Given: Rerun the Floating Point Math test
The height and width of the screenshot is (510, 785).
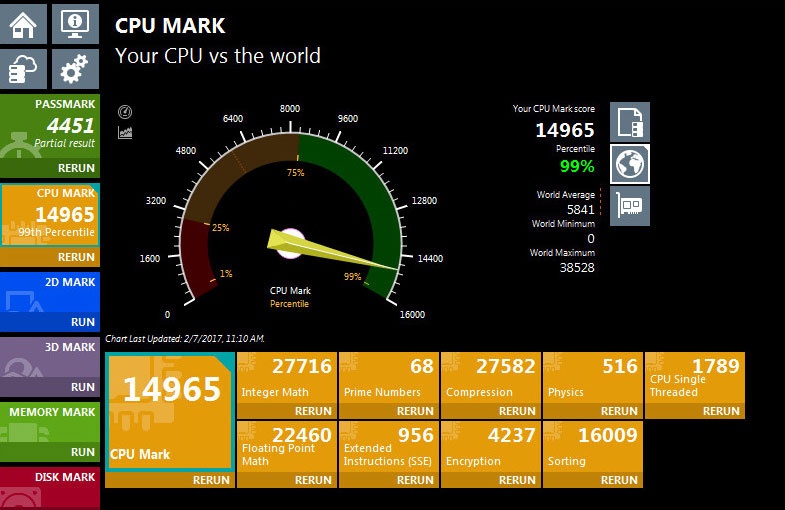Looking at the screenshot, I should tap(313, 480).
